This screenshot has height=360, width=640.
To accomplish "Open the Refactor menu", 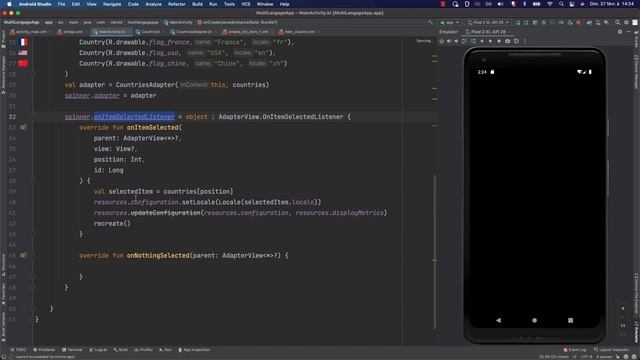I will [x=177, y=4].
